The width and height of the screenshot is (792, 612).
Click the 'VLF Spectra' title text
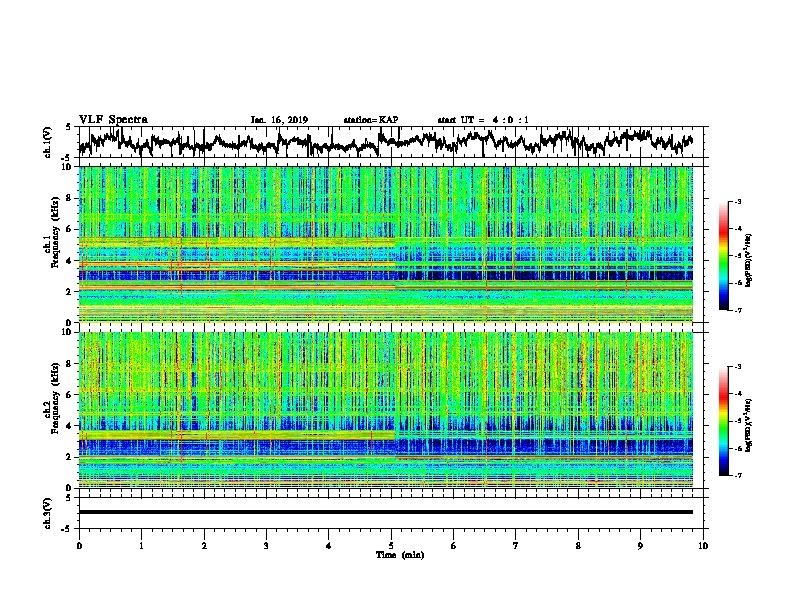point(113,120)
